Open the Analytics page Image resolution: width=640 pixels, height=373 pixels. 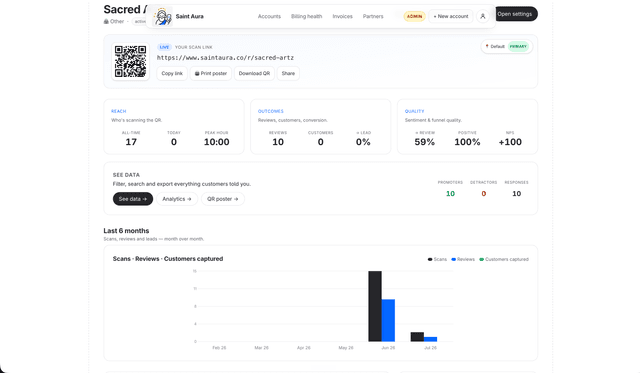177,199
